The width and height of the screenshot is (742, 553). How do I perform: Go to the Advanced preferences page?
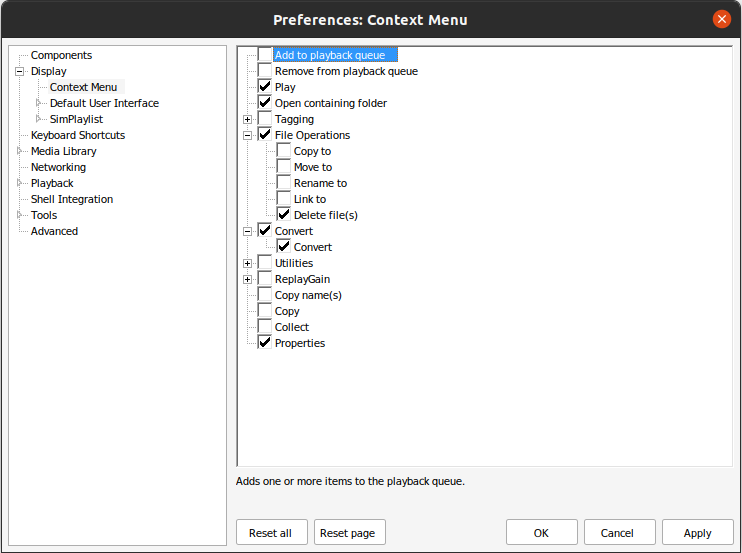pos(54,231)
